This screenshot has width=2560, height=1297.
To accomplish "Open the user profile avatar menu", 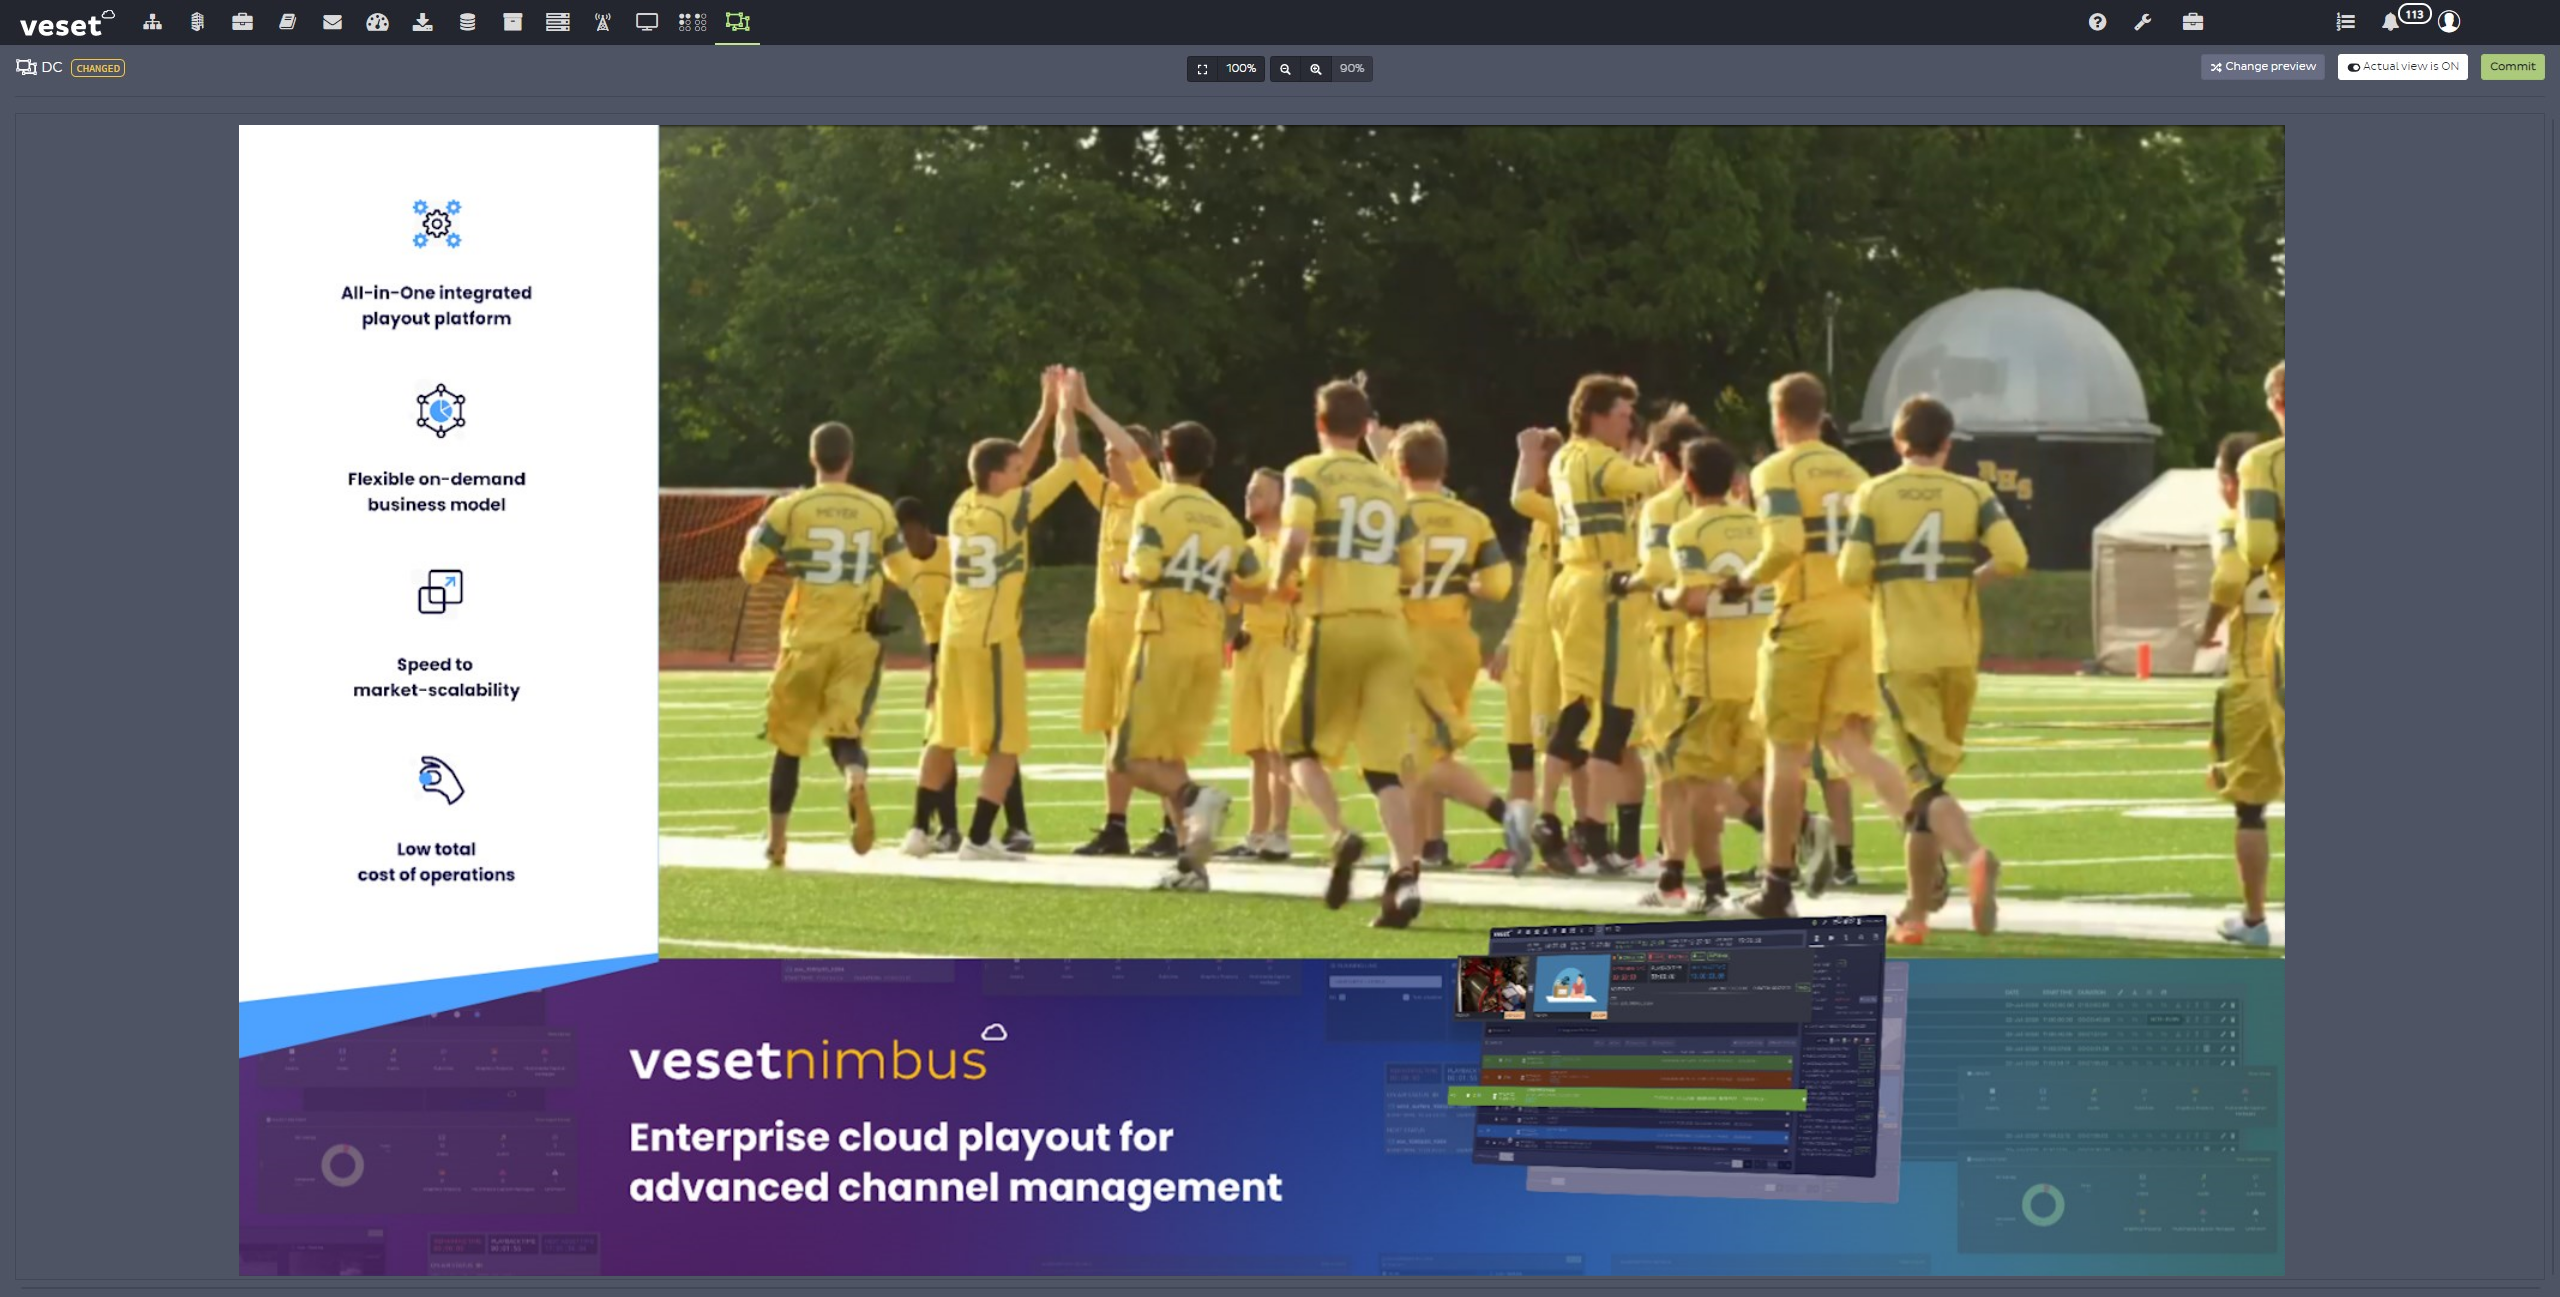I will pyautogui.click(x=2449, y=22).
